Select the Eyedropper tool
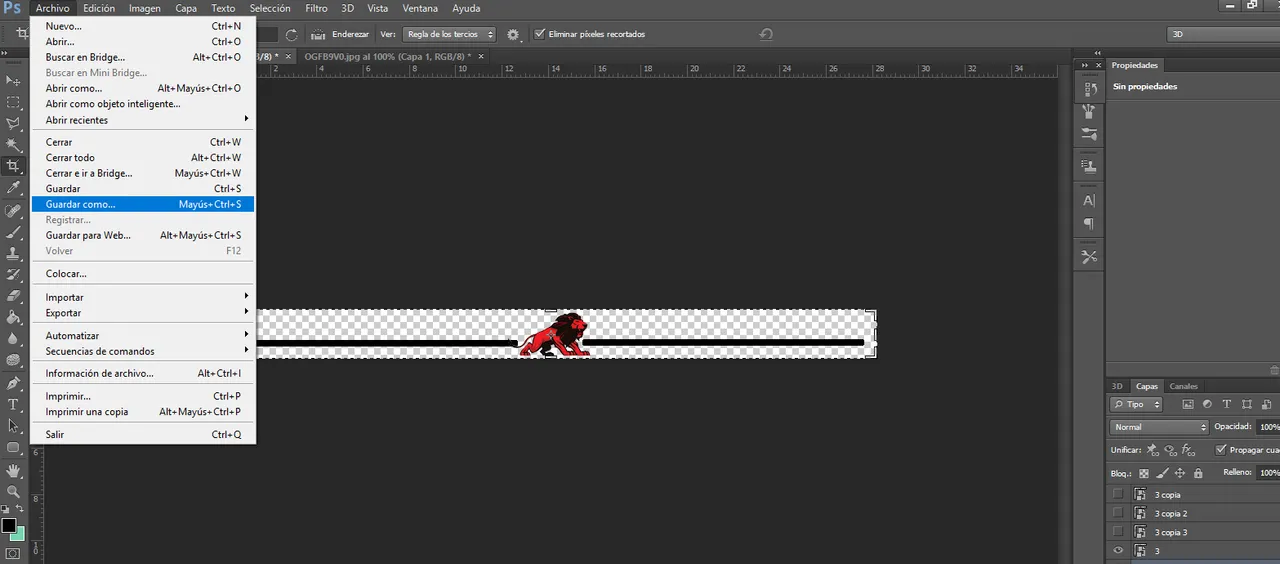Image resolution: width=1280 pixels, height=564 pixels. (13, 188)
